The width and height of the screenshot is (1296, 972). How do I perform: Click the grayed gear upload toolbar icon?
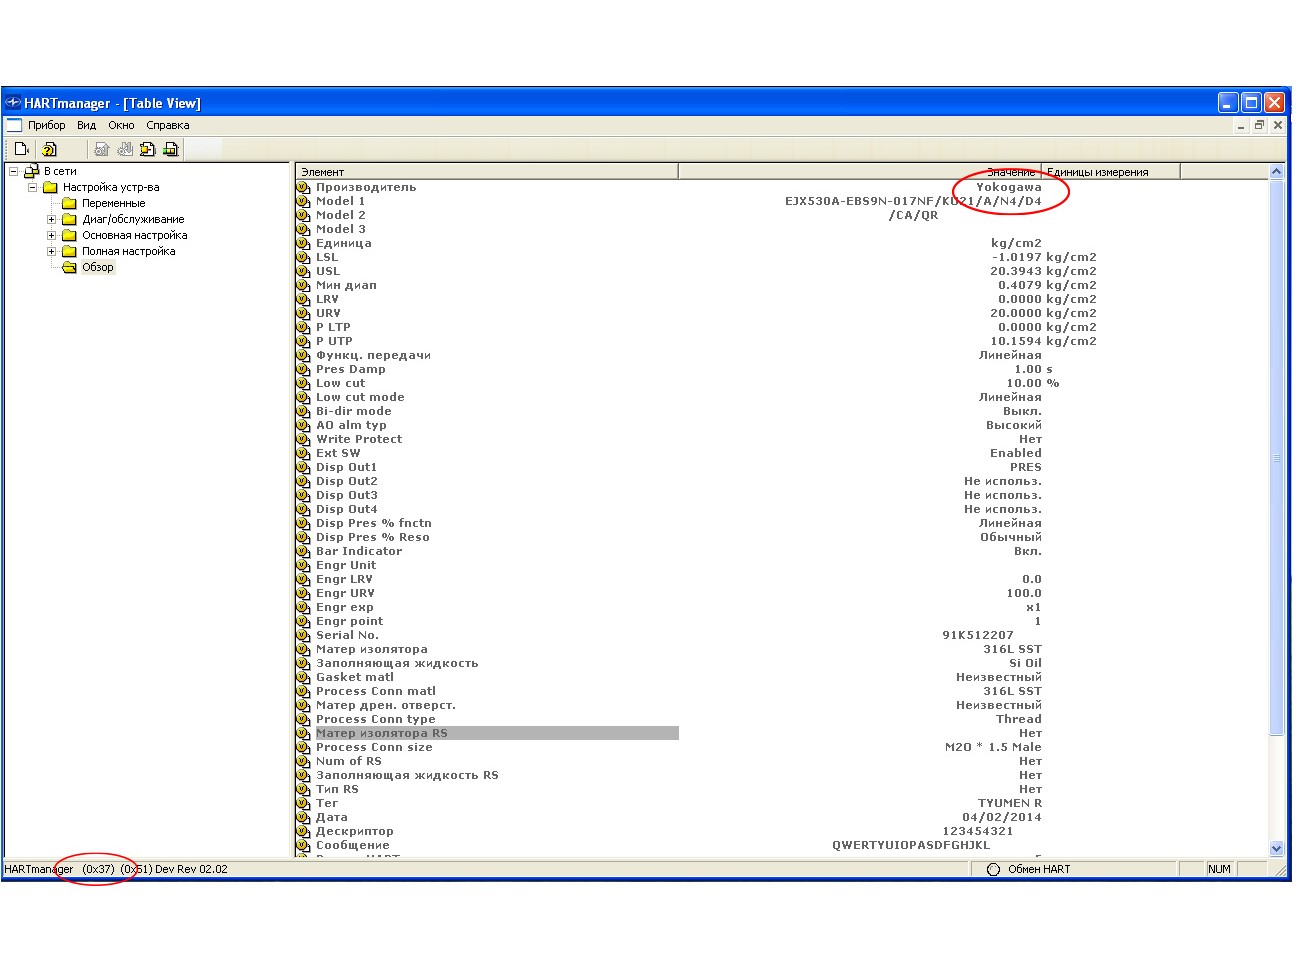click(x=101, y=149)
